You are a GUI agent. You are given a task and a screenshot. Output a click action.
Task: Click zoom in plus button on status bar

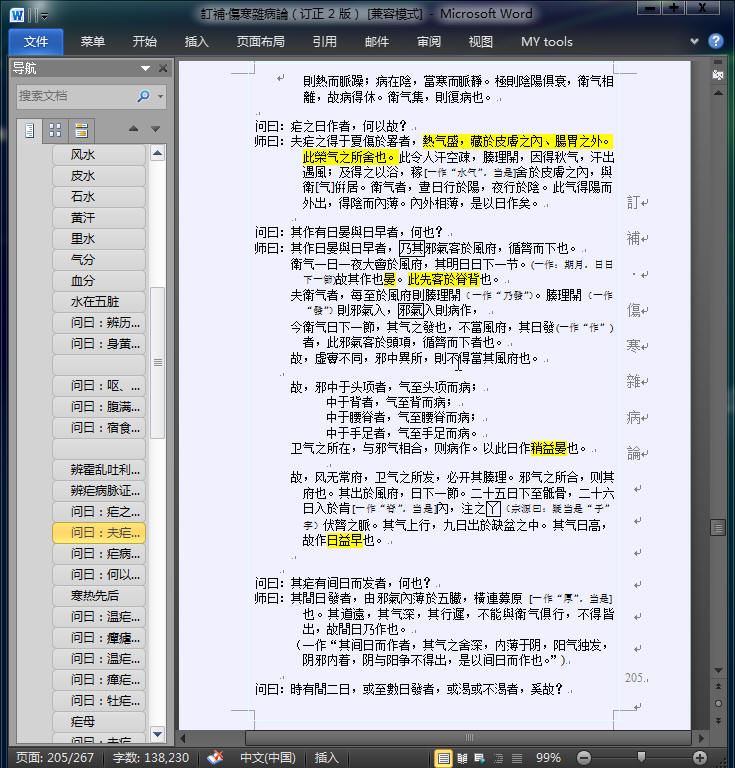(x=700, y=758)
